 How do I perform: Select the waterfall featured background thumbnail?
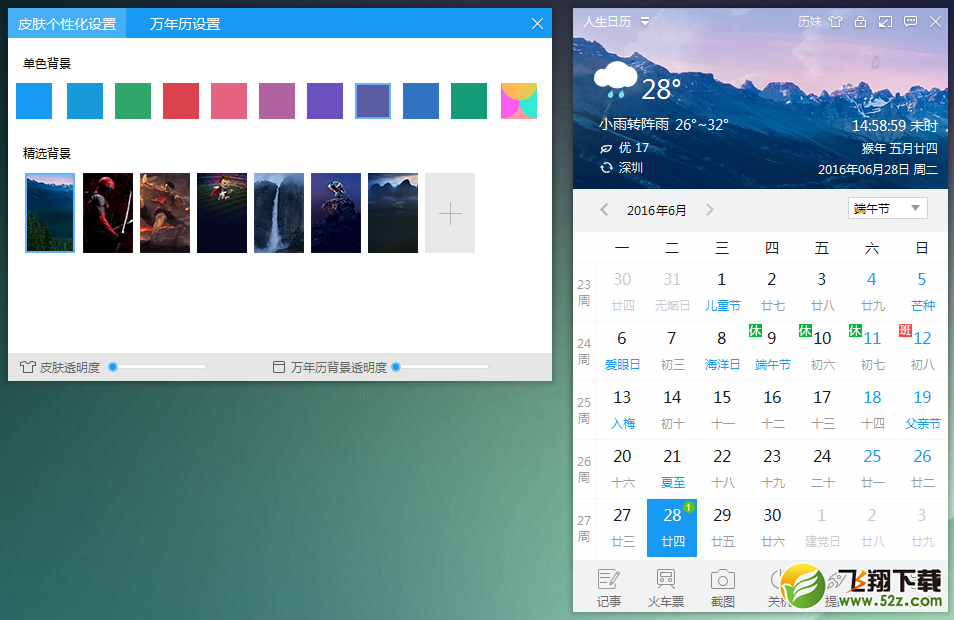(279, 213)
